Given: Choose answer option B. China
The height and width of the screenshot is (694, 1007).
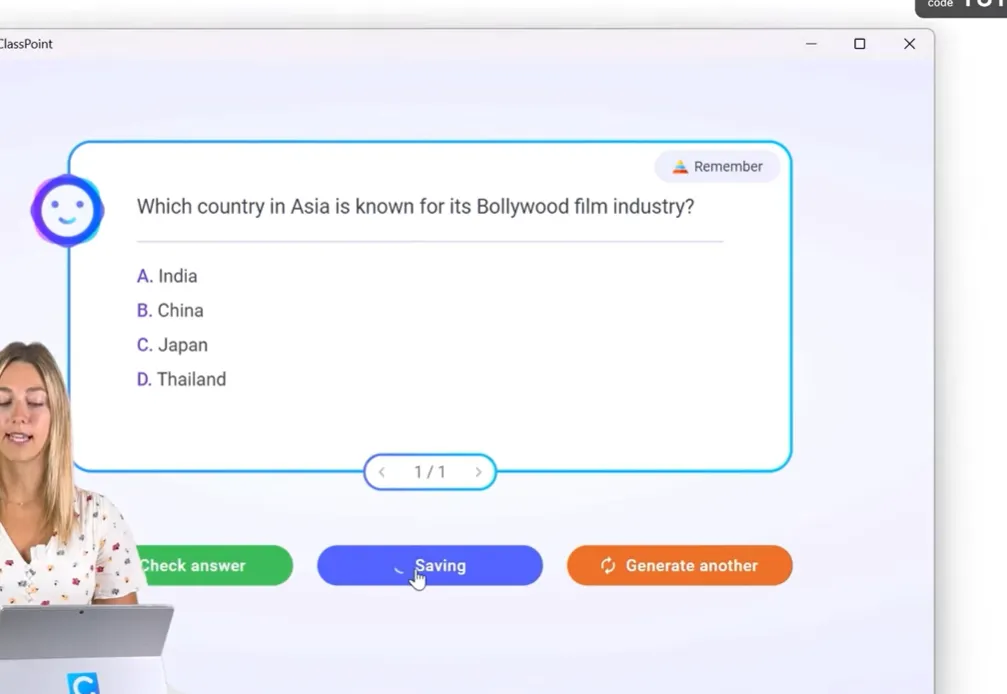Looking at the screenshot, I should [x=170, y=311].
